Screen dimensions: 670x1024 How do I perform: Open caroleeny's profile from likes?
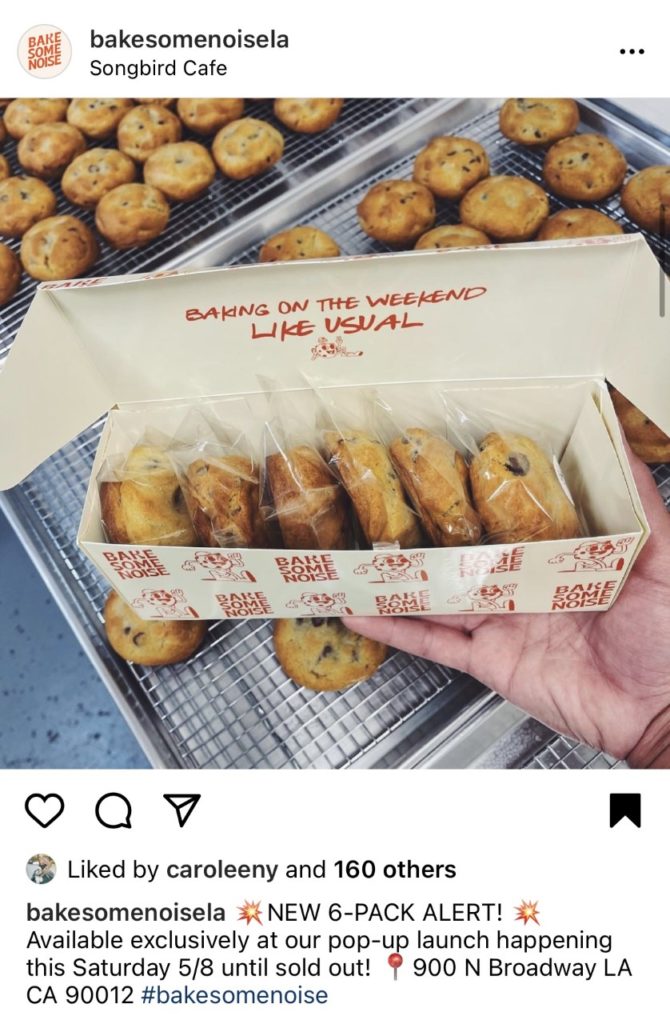tap(222, 870)
